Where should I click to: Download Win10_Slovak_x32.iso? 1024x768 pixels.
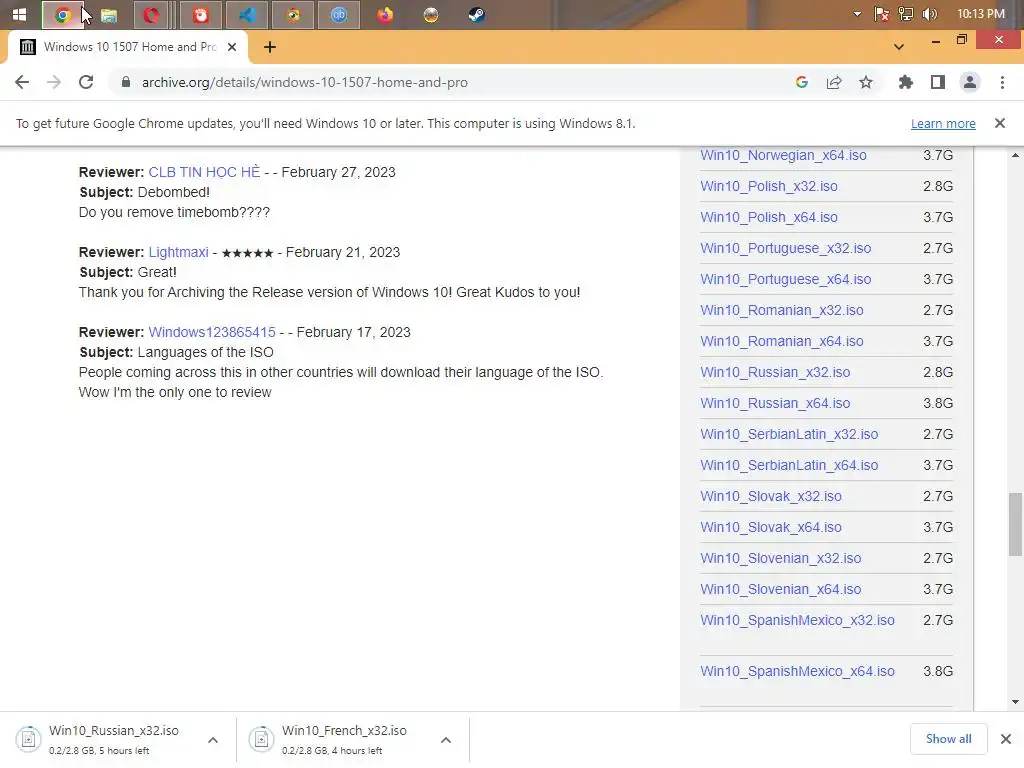point(771,496)
